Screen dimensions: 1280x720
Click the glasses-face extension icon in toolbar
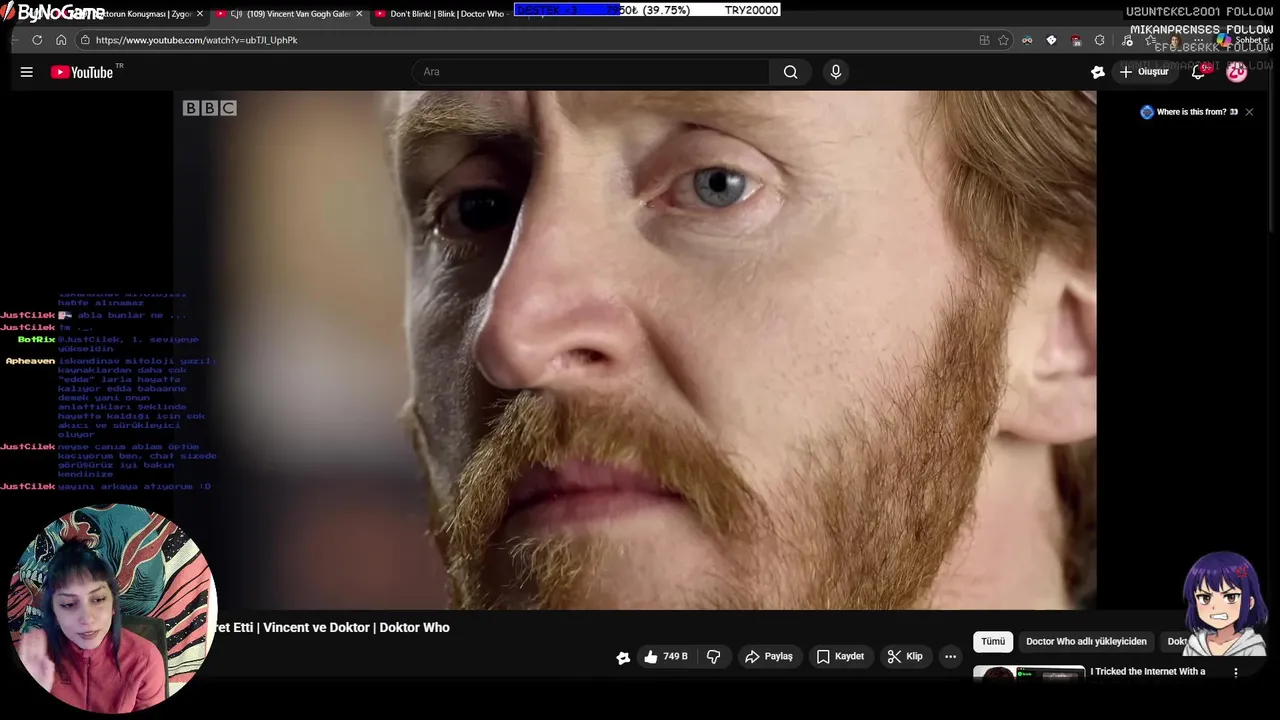[1027, 40]
